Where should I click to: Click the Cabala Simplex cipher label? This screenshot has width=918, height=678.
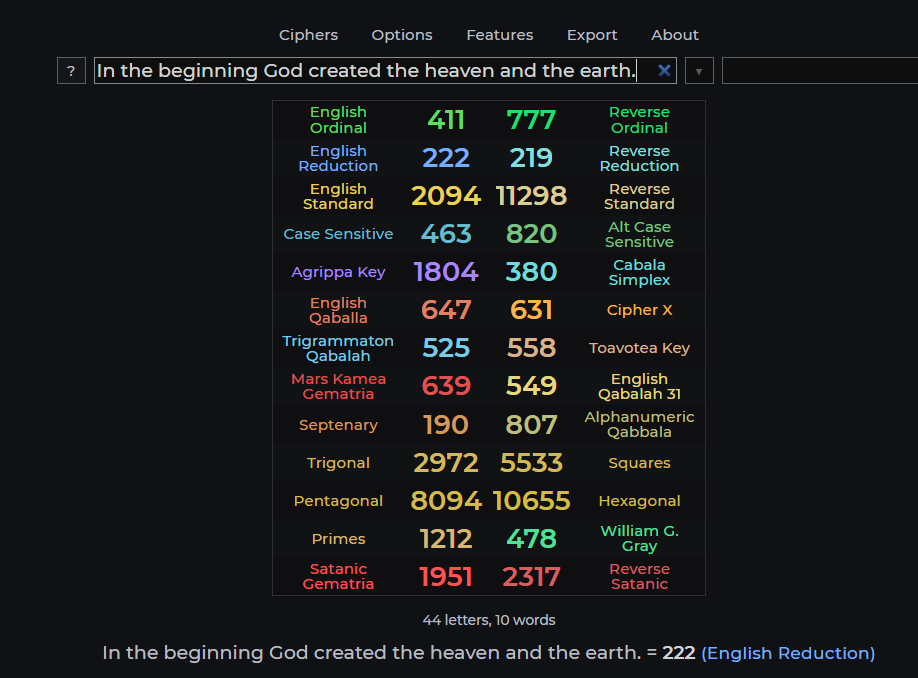click(x=639, y=272)
